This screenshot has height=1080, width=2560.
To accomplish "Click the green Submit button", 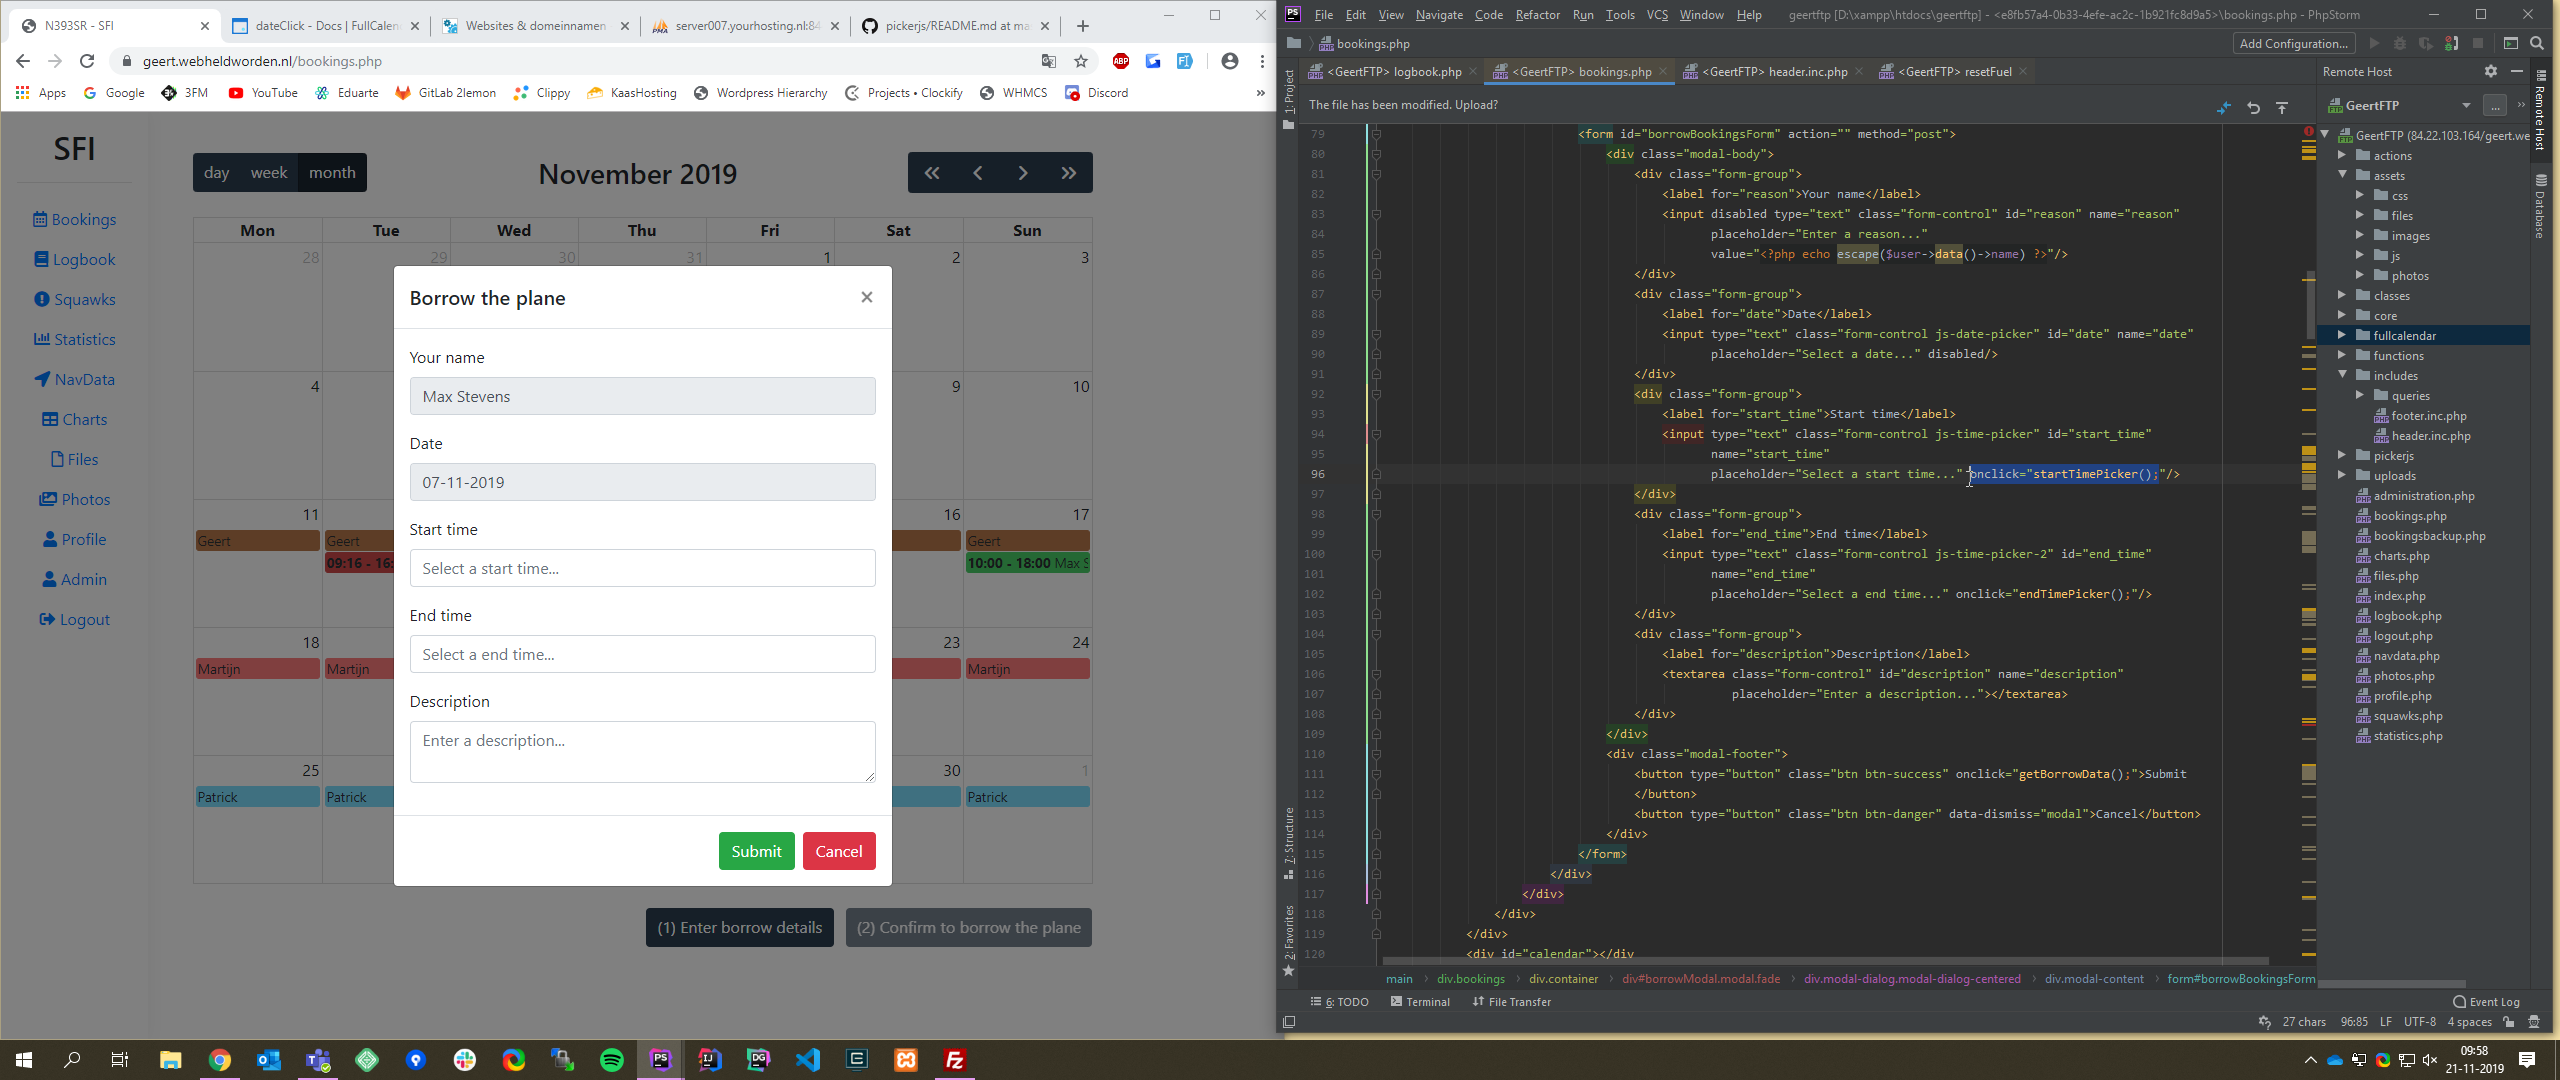I will tap(756, 851).
